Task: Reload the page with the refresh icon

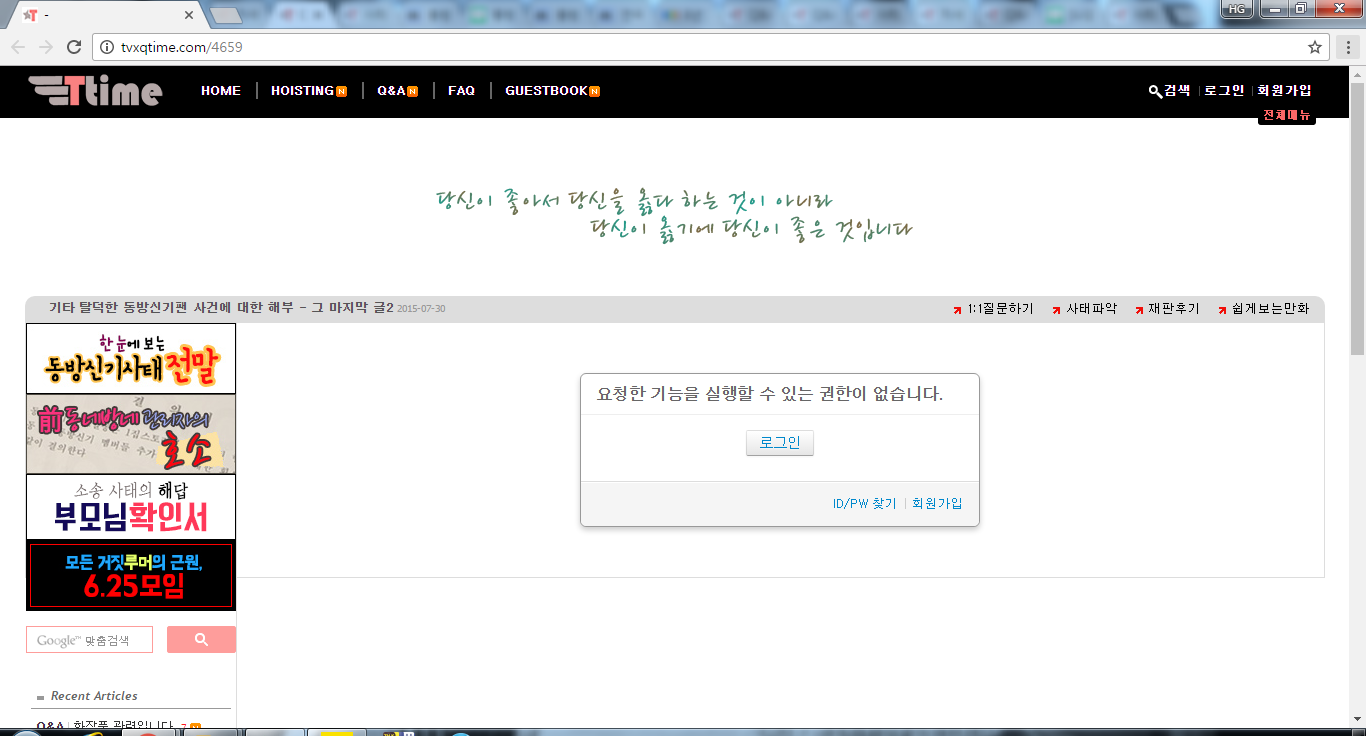Action: tap(74, 46)
